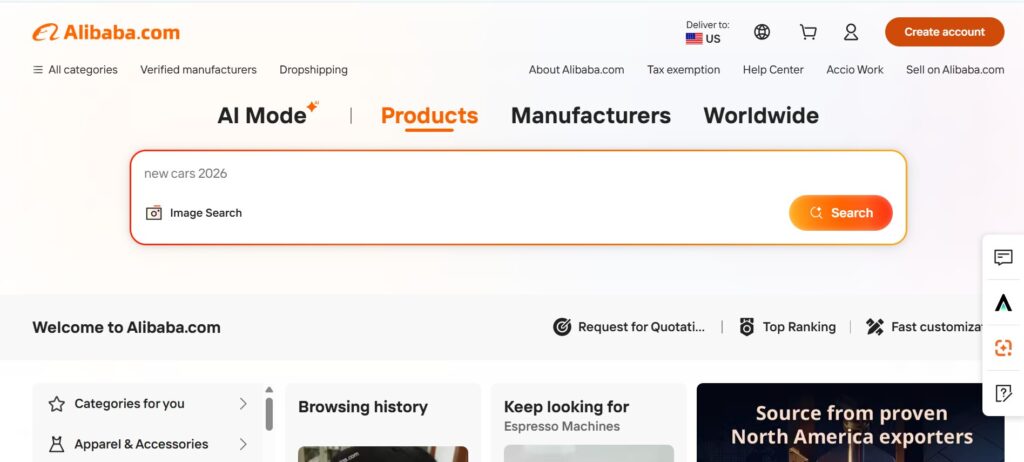Open the North America exporters banner
1024x462 pixels.
click(850, 423)
